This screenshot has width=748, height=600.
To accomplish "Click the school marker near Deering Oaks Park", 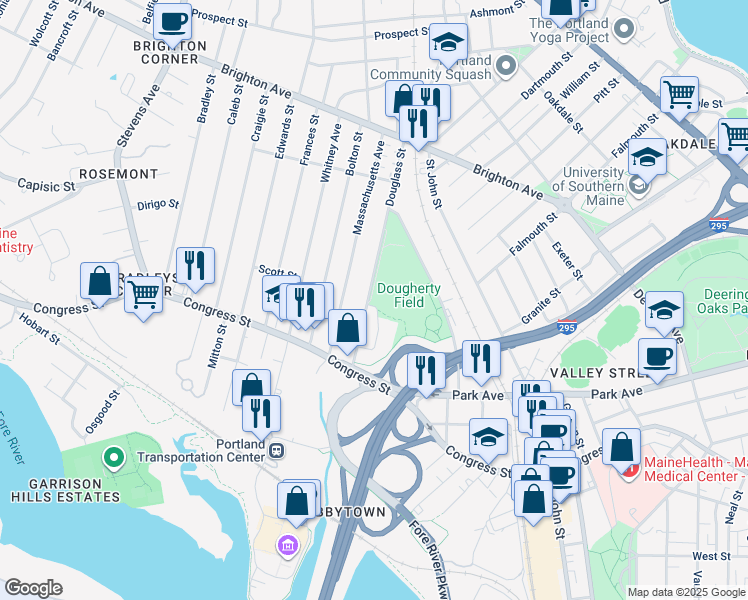I will point(664,311).
